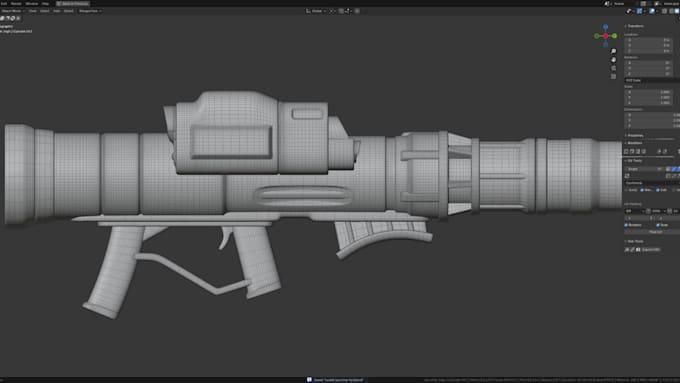Image resolution: width=680 pixels, height=383 pixels.
Task: Collapse the Hair Tools panel
Action: tap(634, 241)
